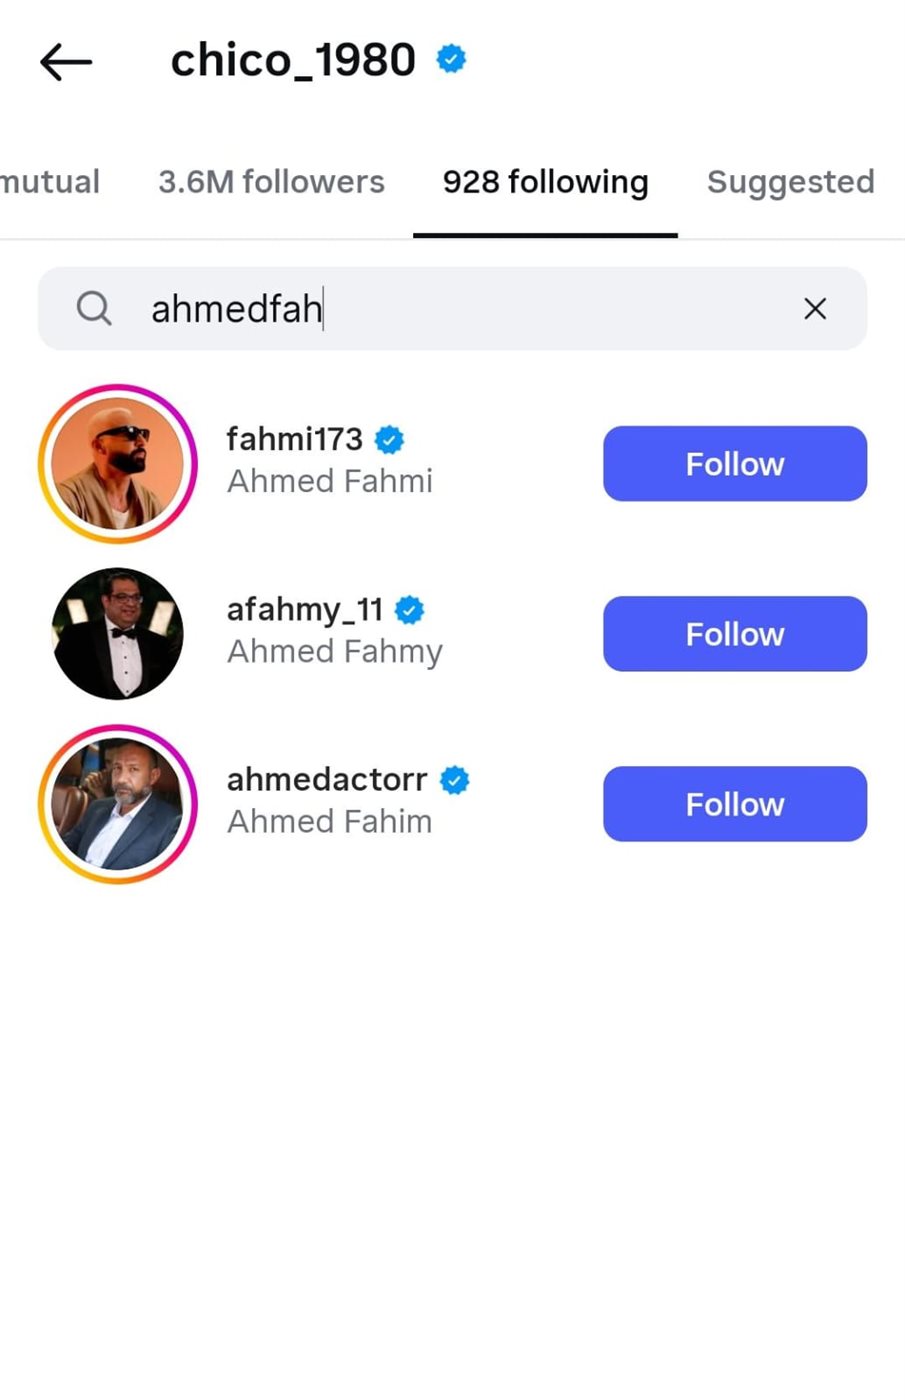Viewport: 905px width, 1400px height.
Task: Click verified badge next to afahmy_11
Action: [409, 609]
